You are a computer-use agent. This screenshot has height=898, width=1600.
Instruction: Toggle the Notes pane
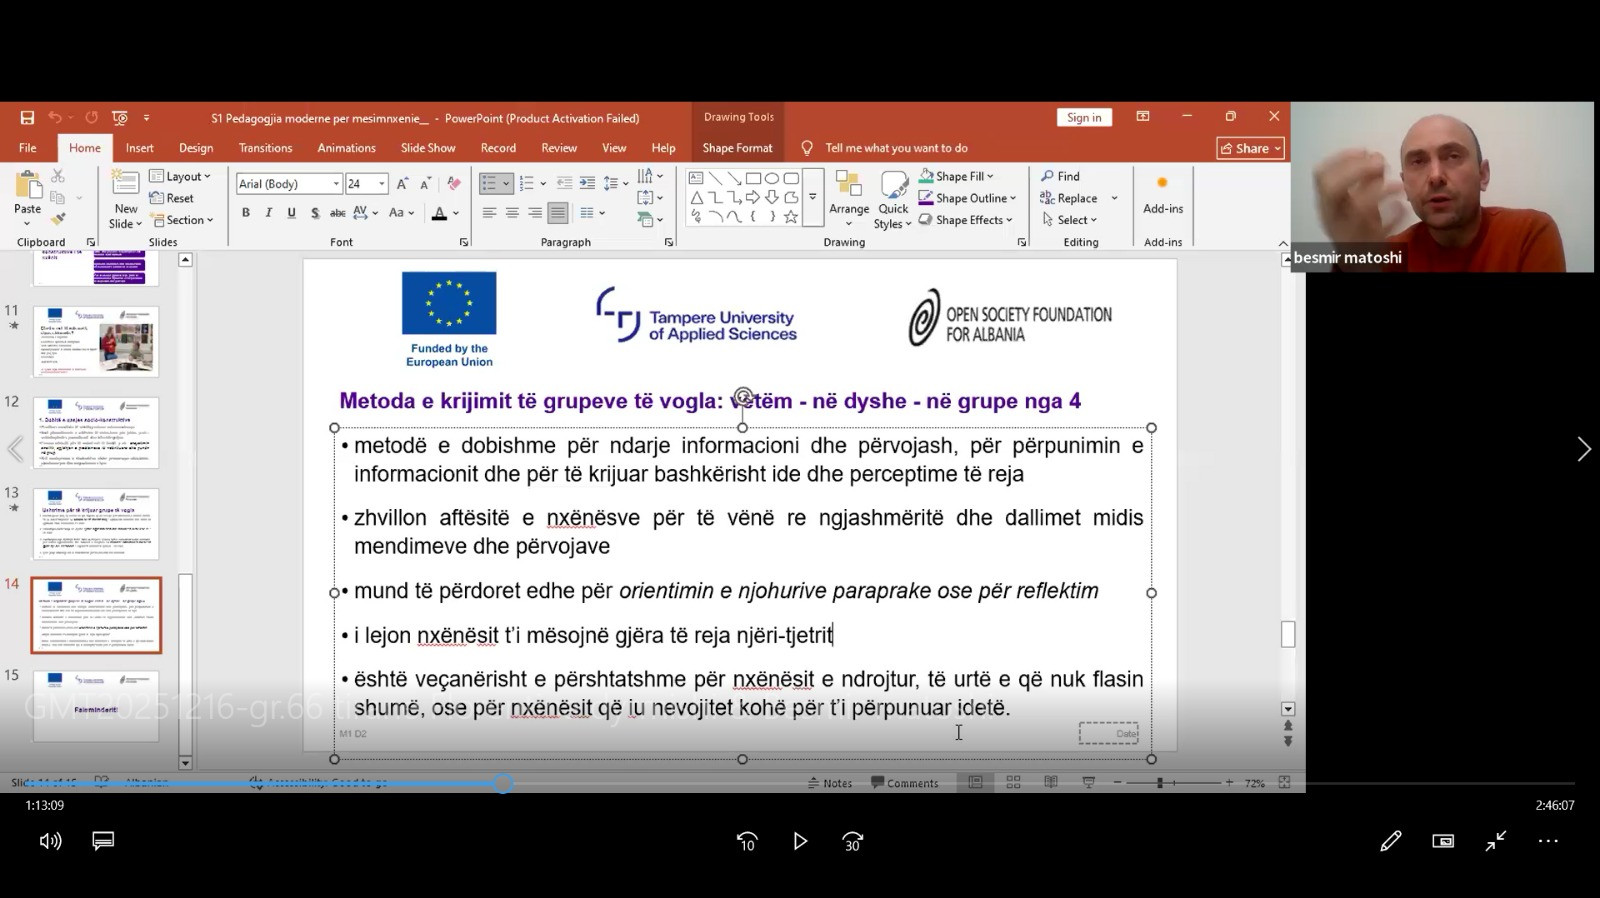(x=831, y=783)
